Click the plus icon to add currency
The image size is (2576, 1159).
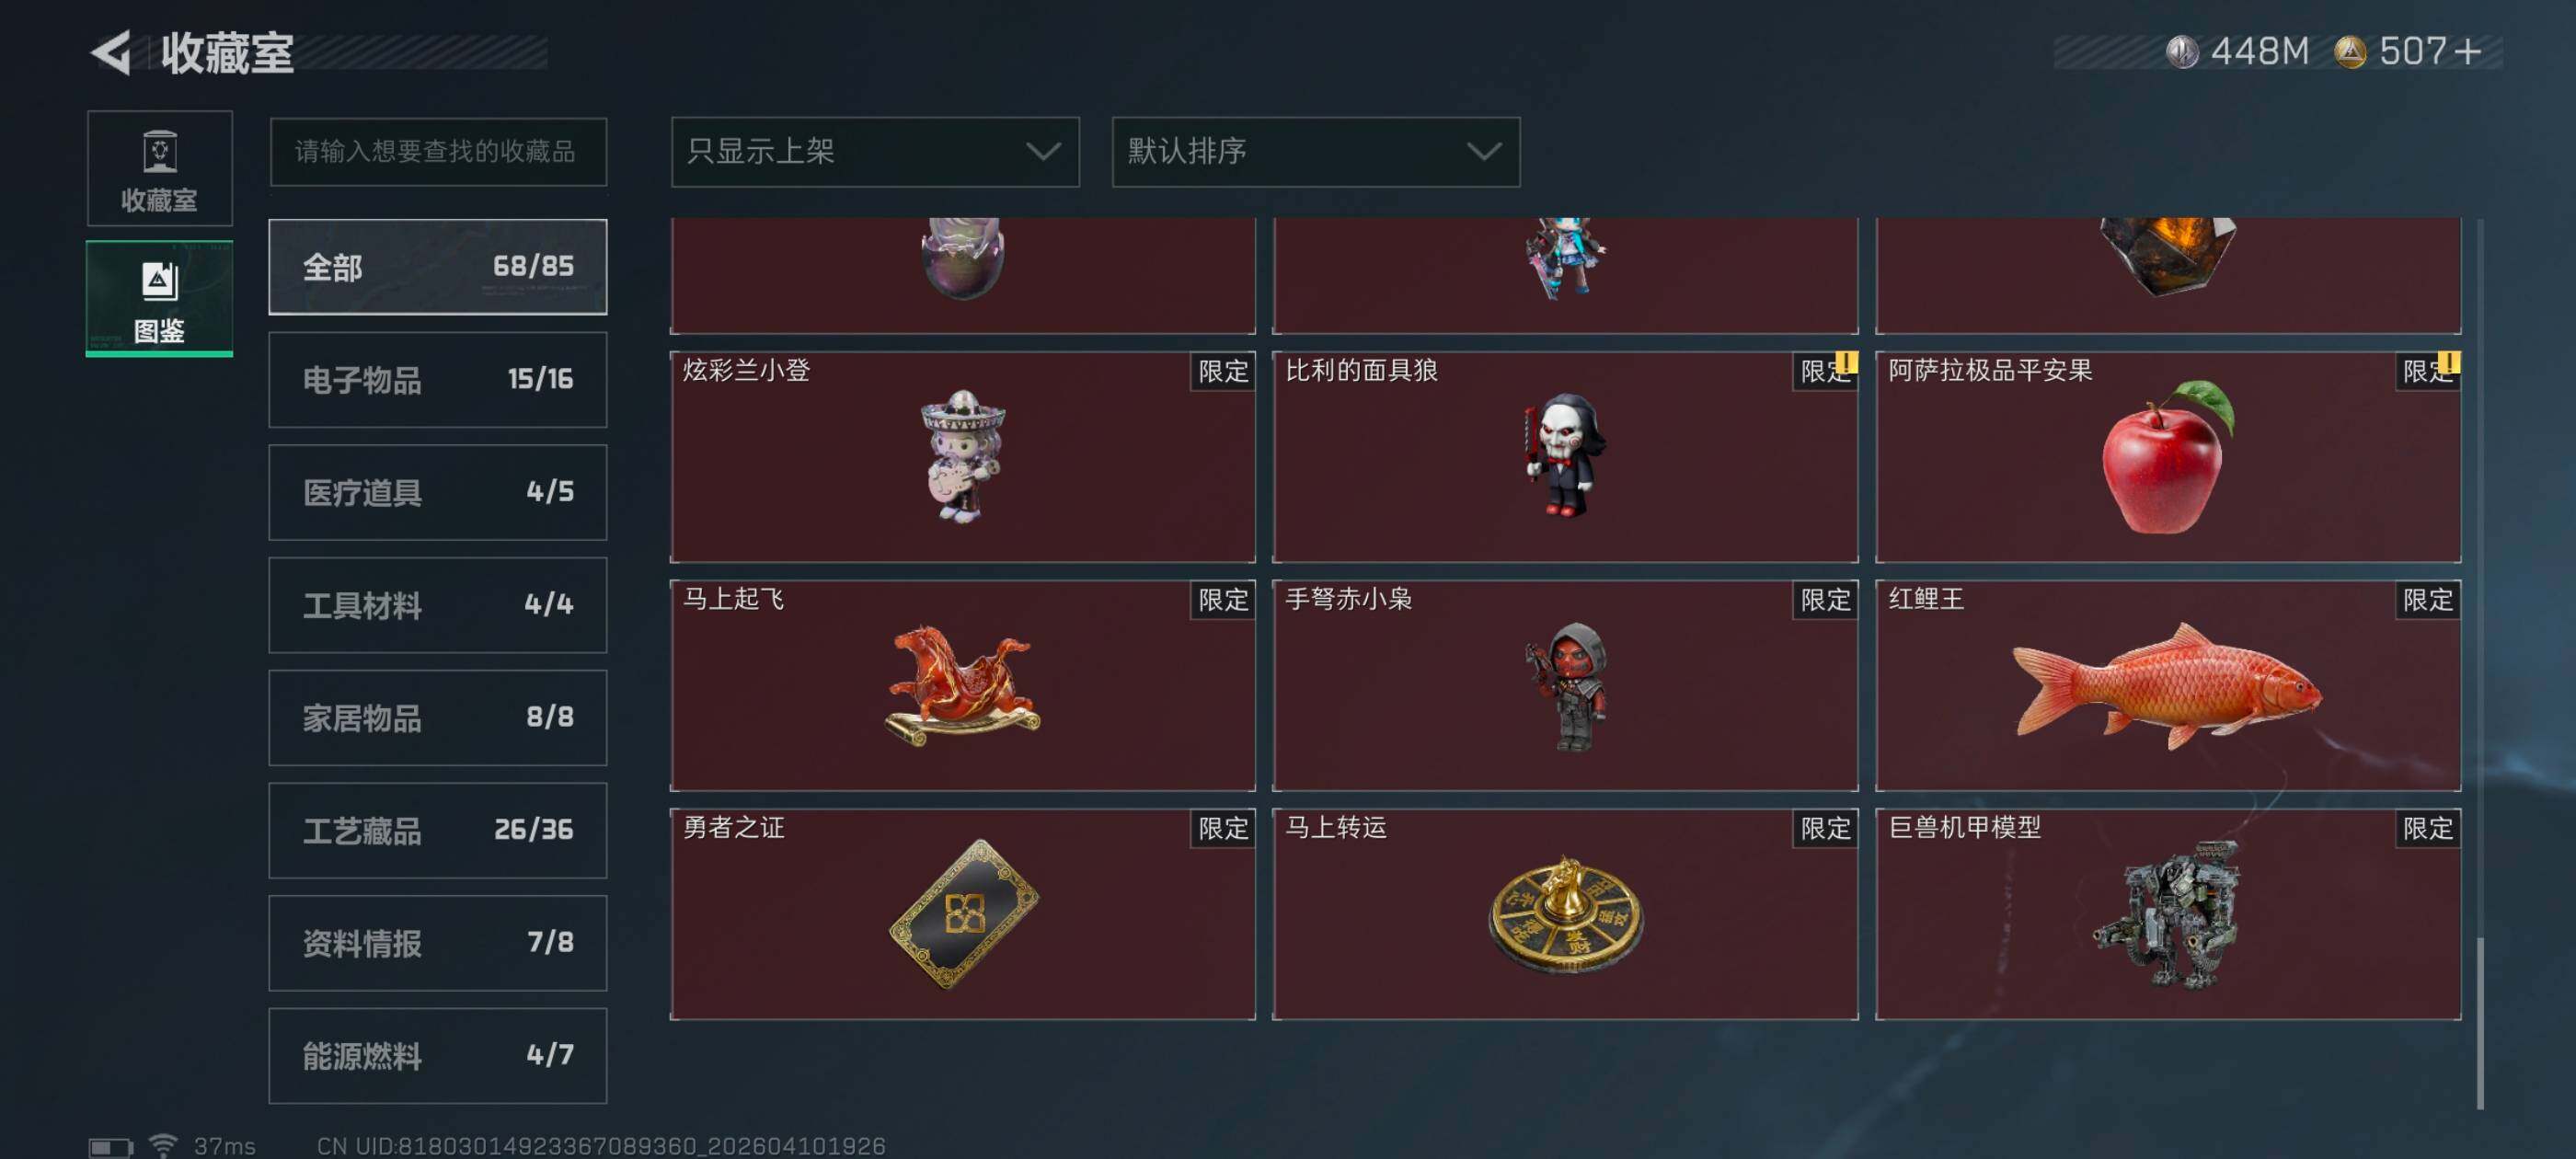pos(2467,51)
